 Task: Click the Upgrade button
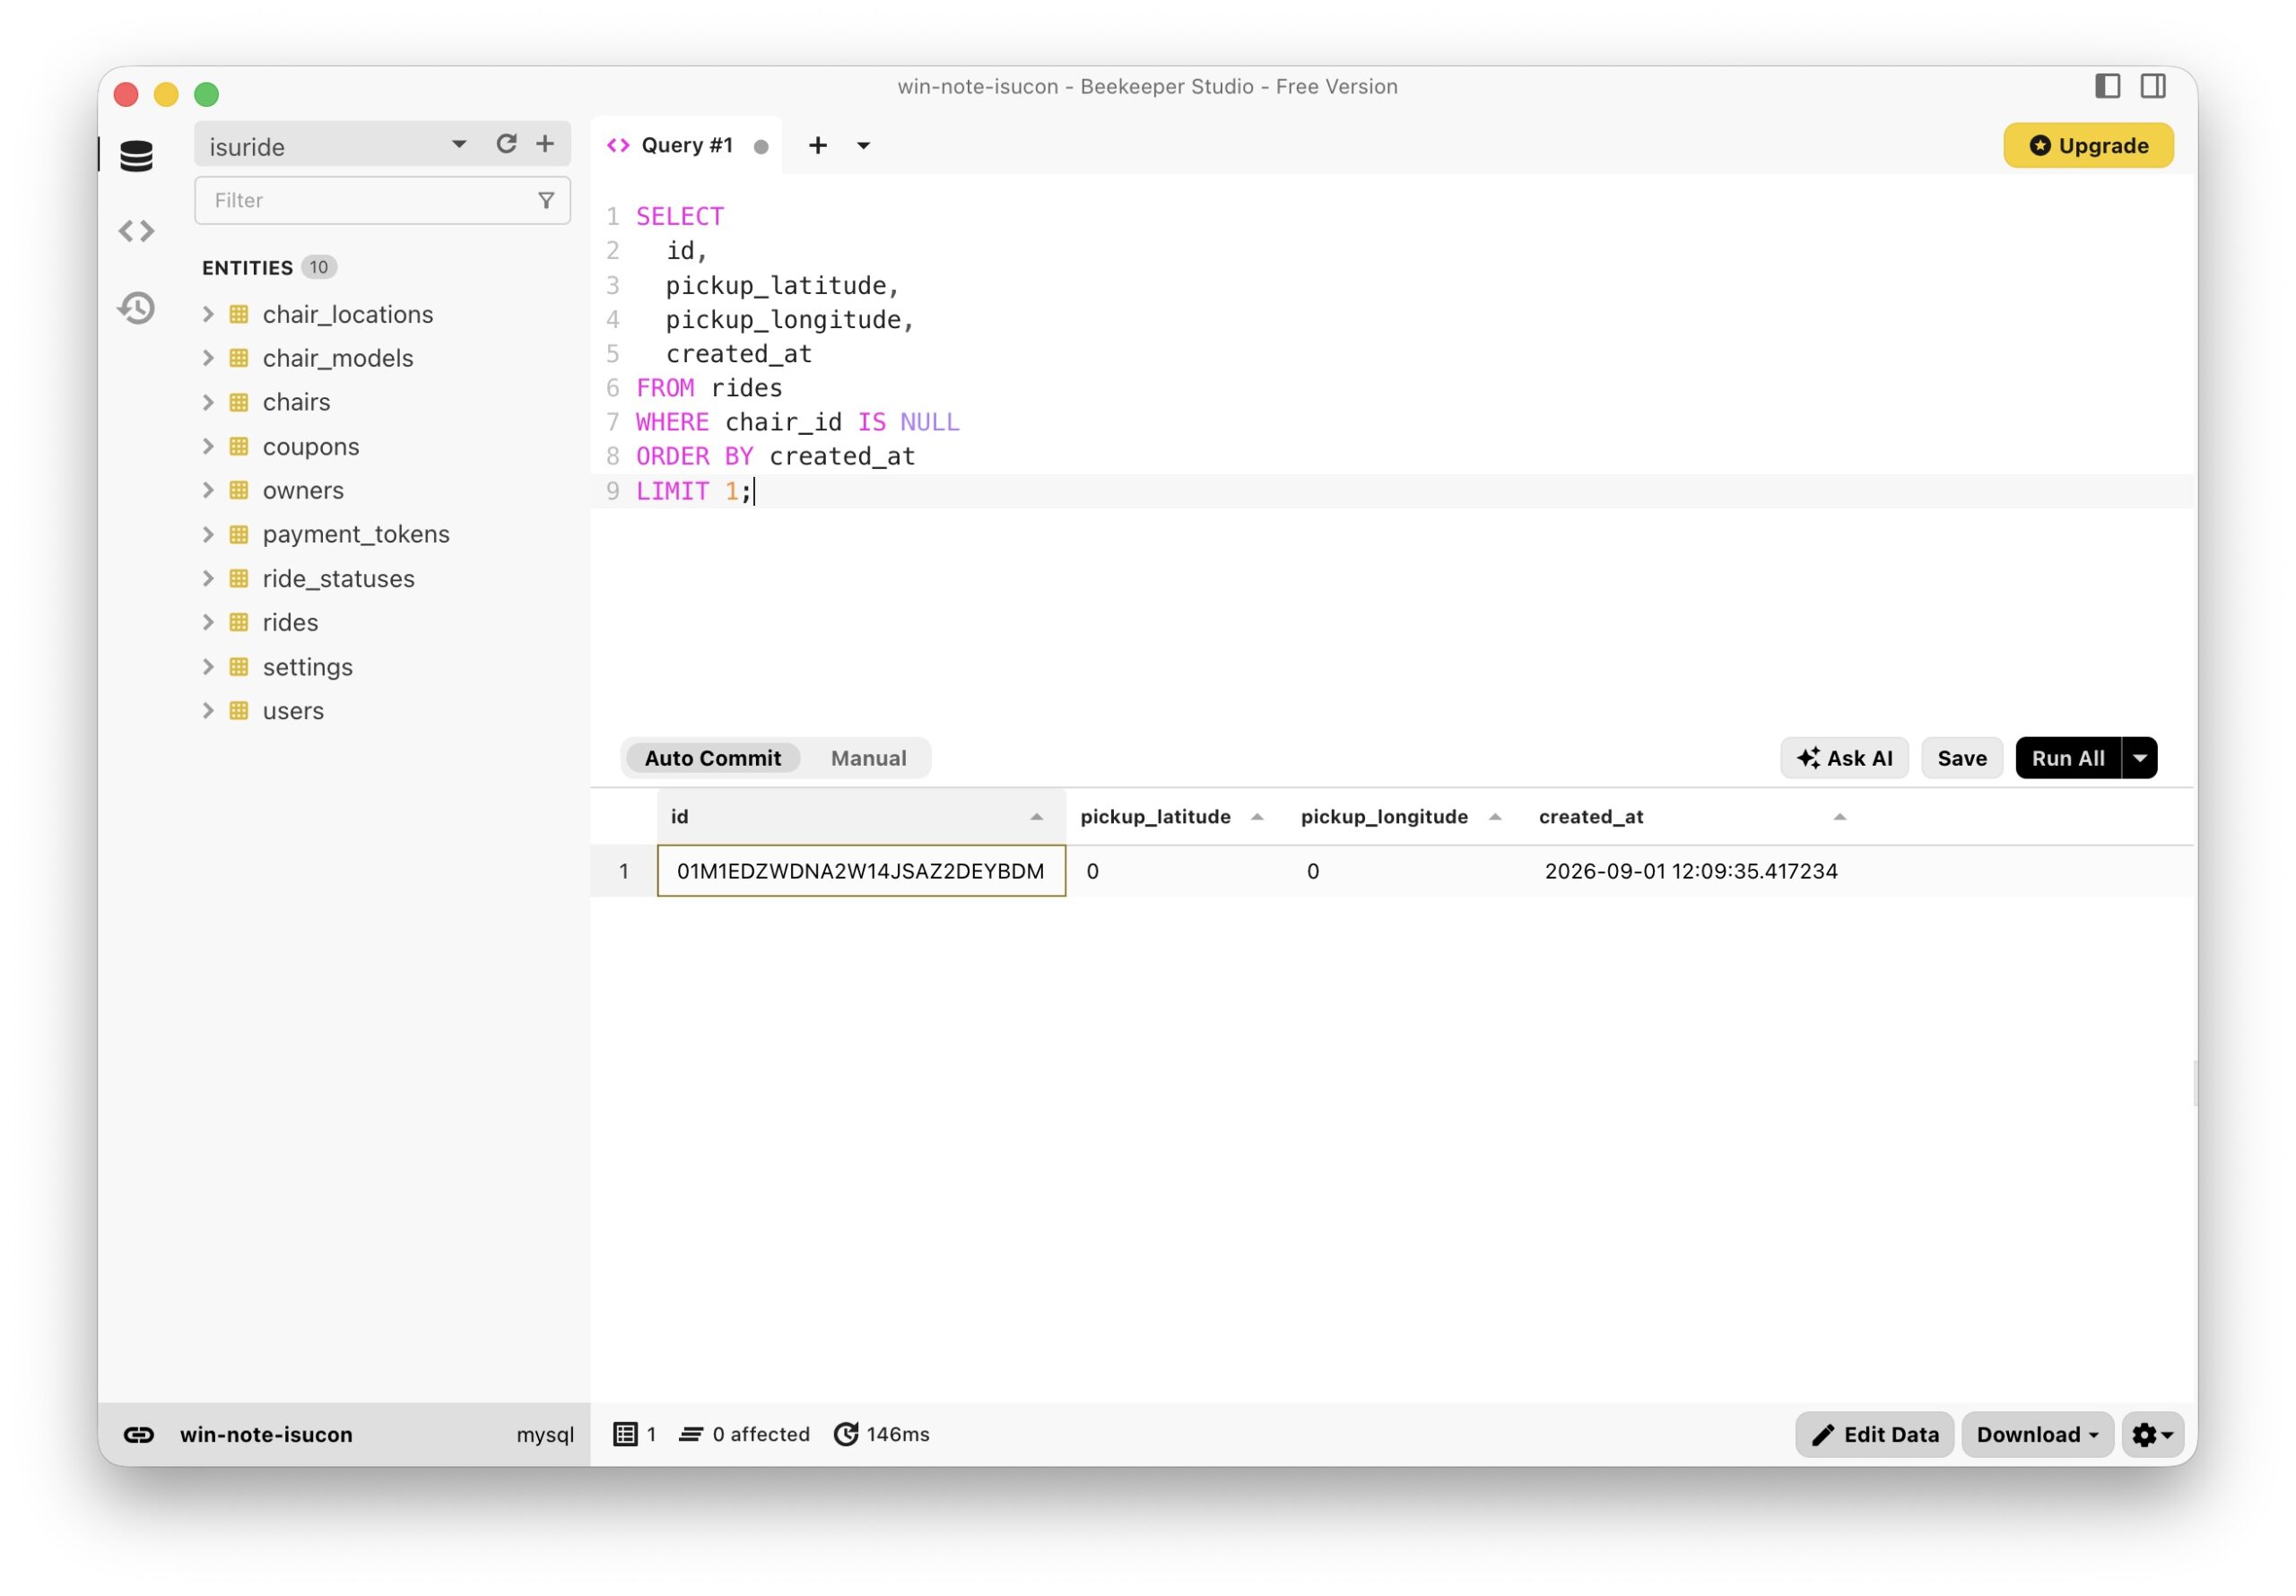[2088, 146]
